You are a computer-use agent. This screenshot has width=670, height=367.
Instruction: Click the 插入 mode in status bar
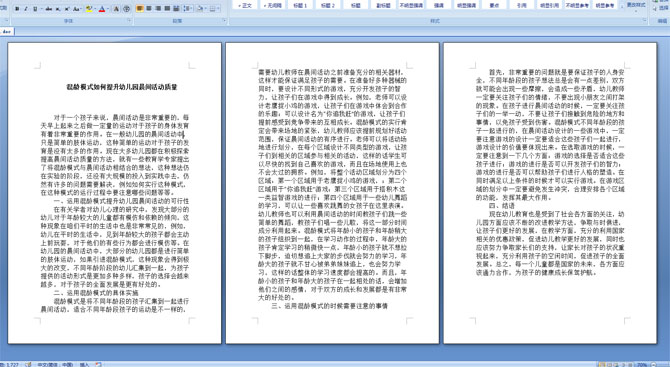point(84,364)
